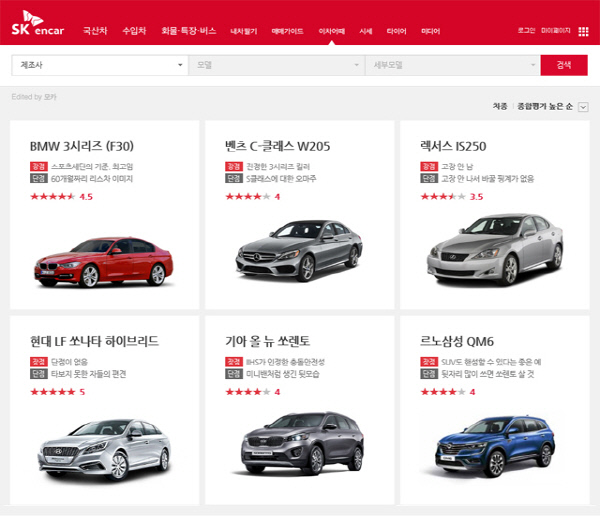Screen dimensions: 600x516
Task: Click the QM6 star rating
Action: point(448,392)
